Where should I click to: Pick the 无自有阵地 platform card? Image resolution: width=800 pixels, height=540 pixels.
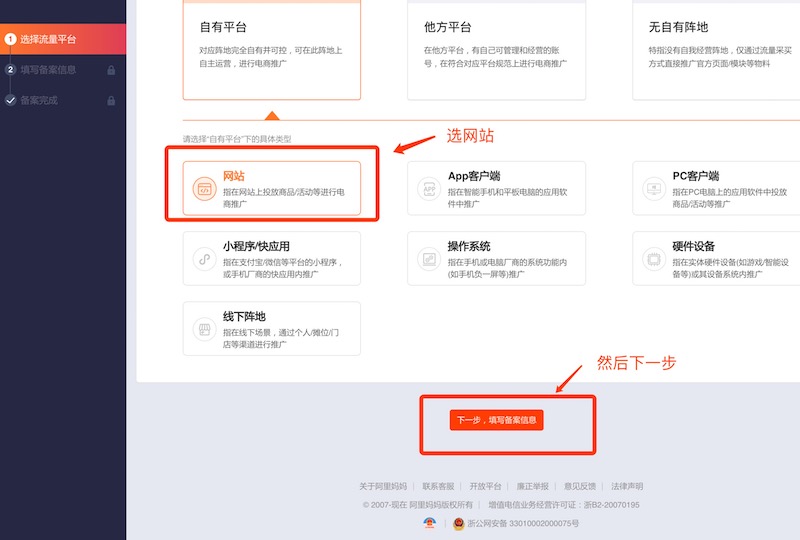point(716,48)
